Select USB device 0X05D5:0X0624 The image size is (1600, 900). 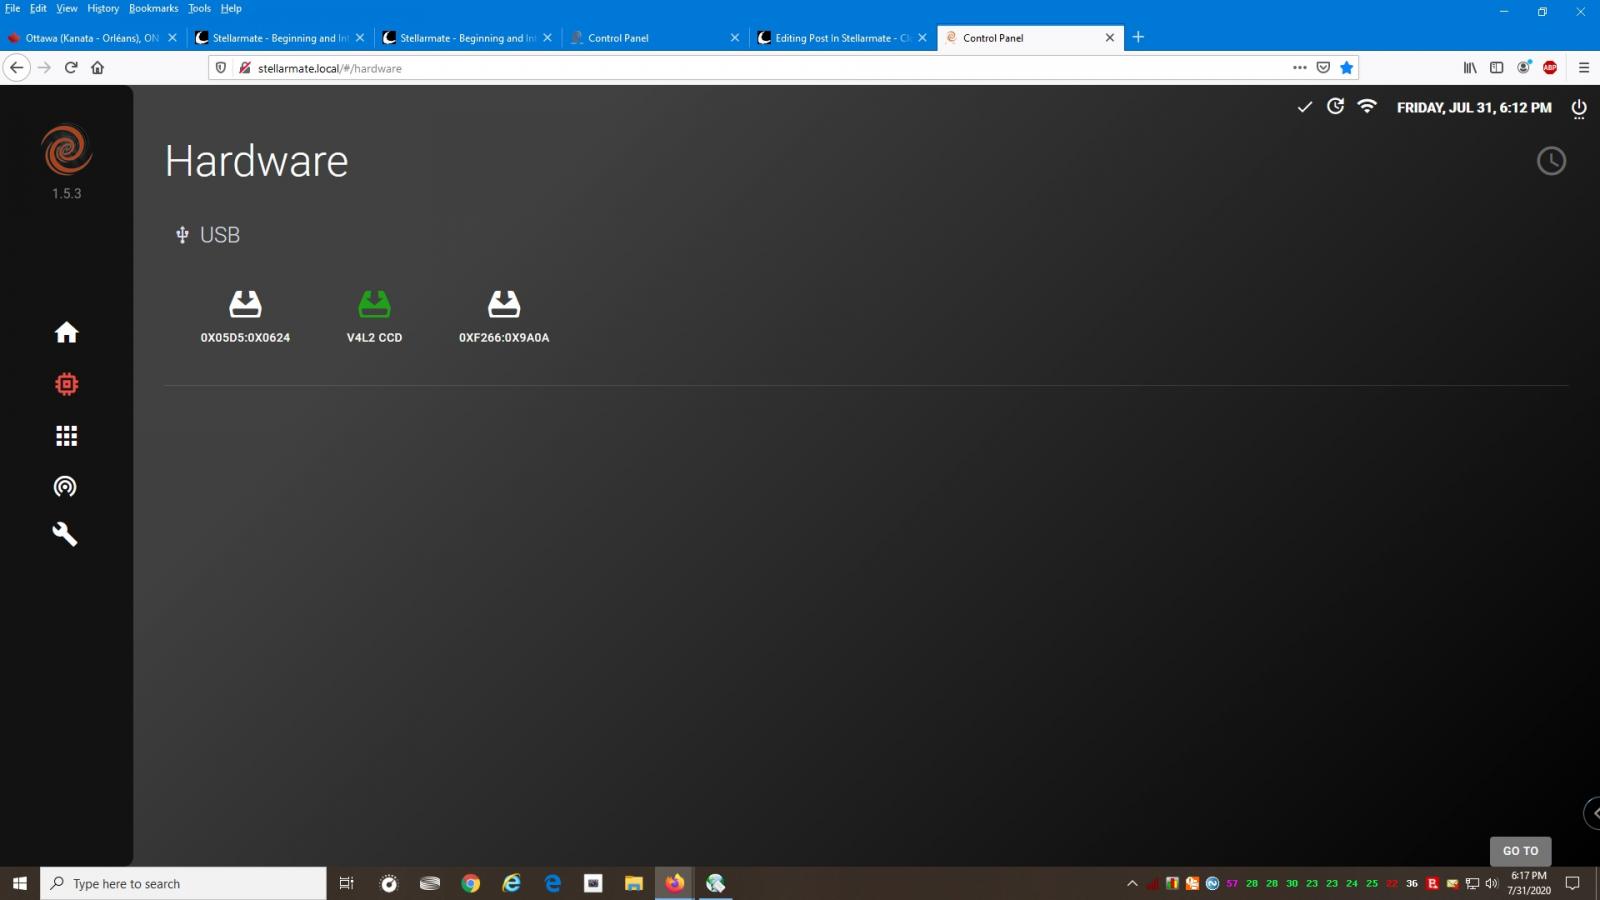tap(245, 317)
